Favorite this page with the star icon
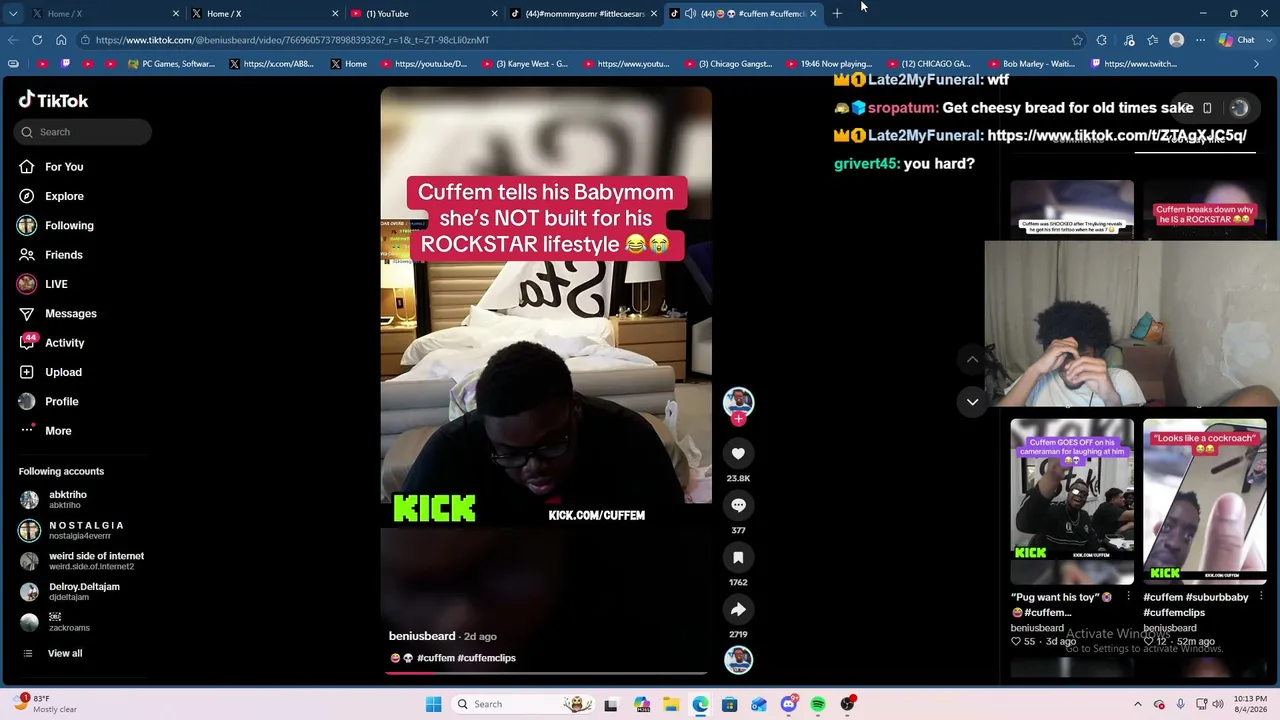The image size is (1280, 720). click(1077, 40)
